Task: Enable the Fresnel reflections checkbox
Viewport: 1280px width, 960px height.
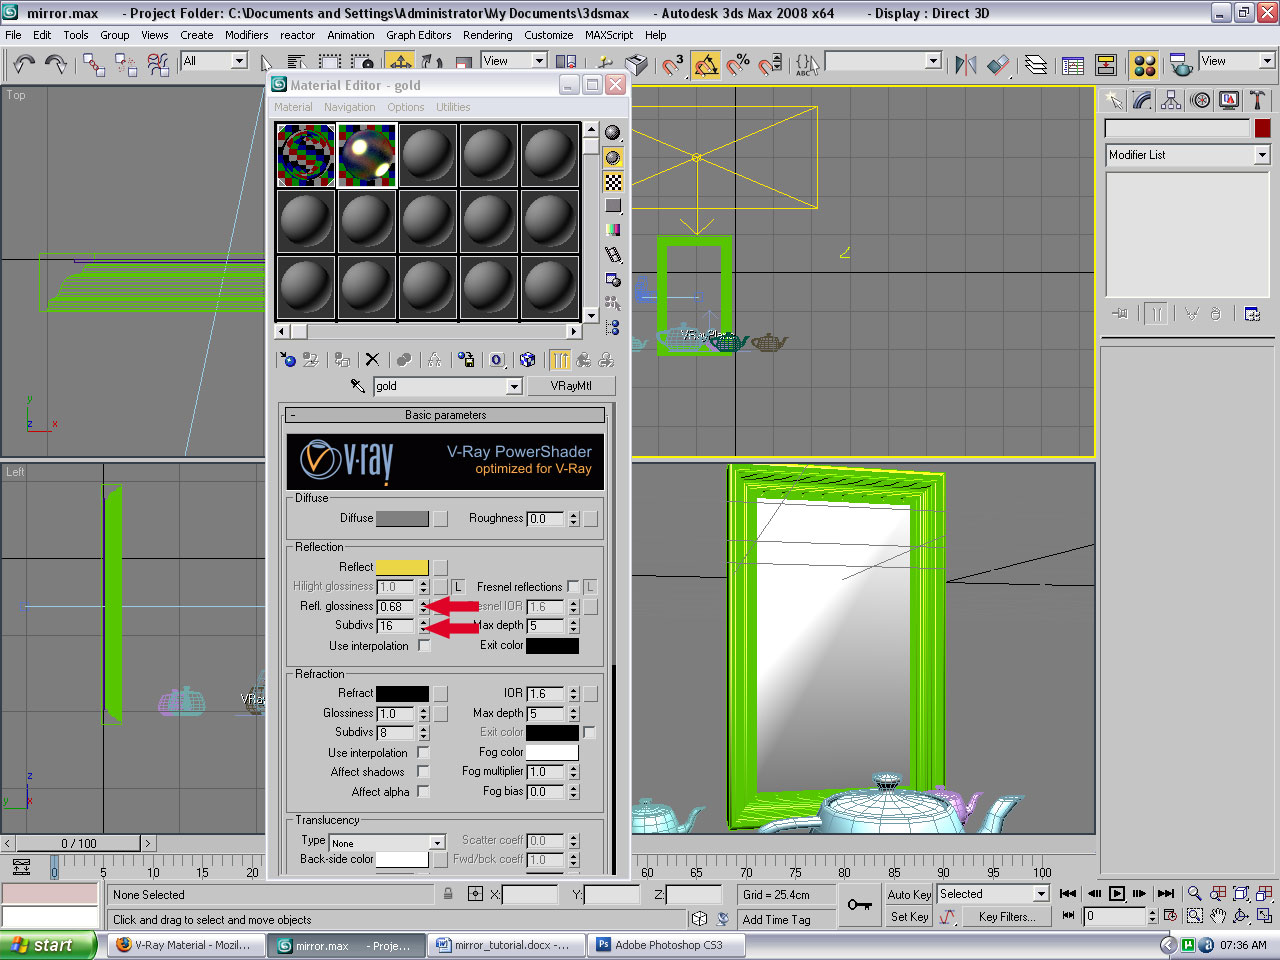Action: coord(573,587)
